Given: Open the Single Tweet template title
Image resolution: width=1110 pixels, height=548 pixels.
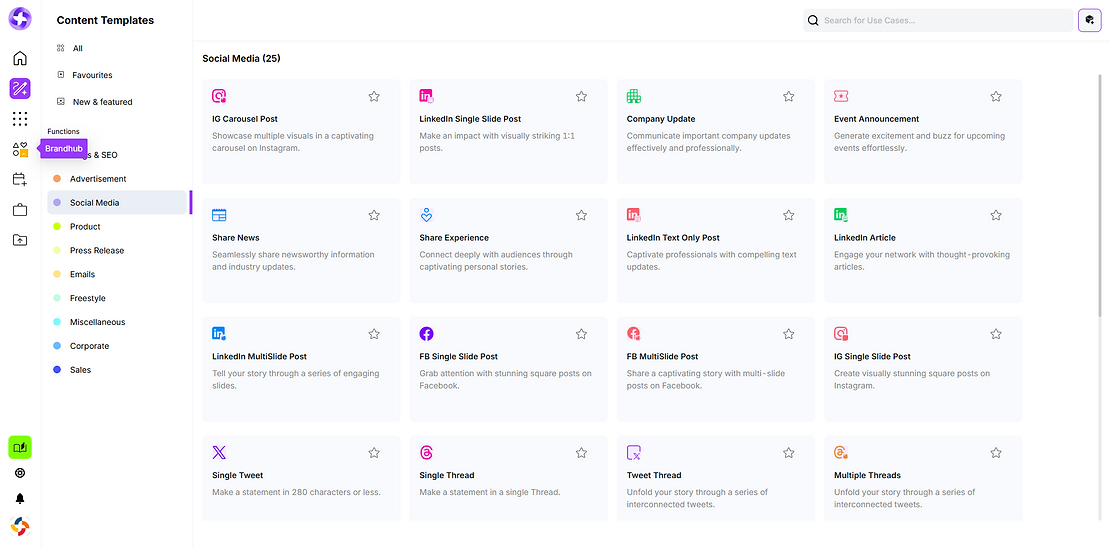Looking at the screenshot, I should click(238, 476).
